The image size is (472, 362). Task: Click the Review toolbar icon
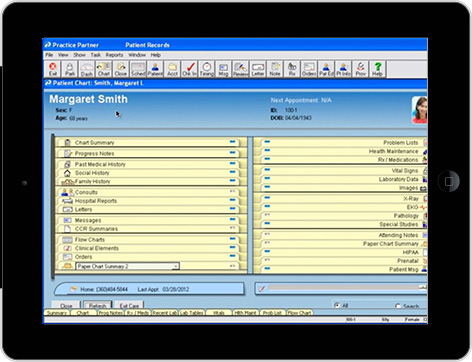[240, 69]
